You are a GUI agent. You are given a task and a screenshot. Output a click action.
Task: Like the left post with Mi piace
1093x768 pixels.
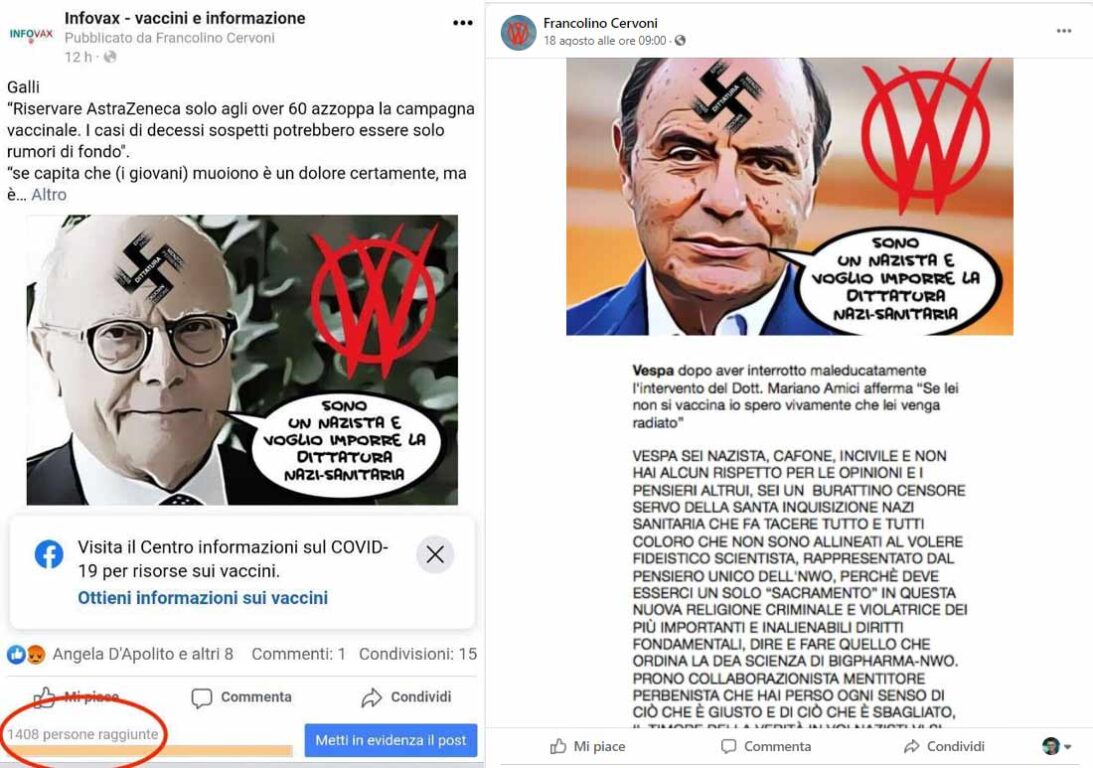point(77,697)
